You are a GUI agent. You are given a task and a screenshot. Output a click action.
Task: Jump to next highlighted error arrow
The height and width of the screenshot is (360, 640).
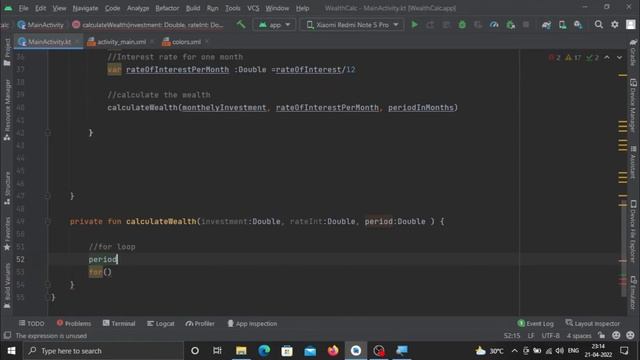620,58
